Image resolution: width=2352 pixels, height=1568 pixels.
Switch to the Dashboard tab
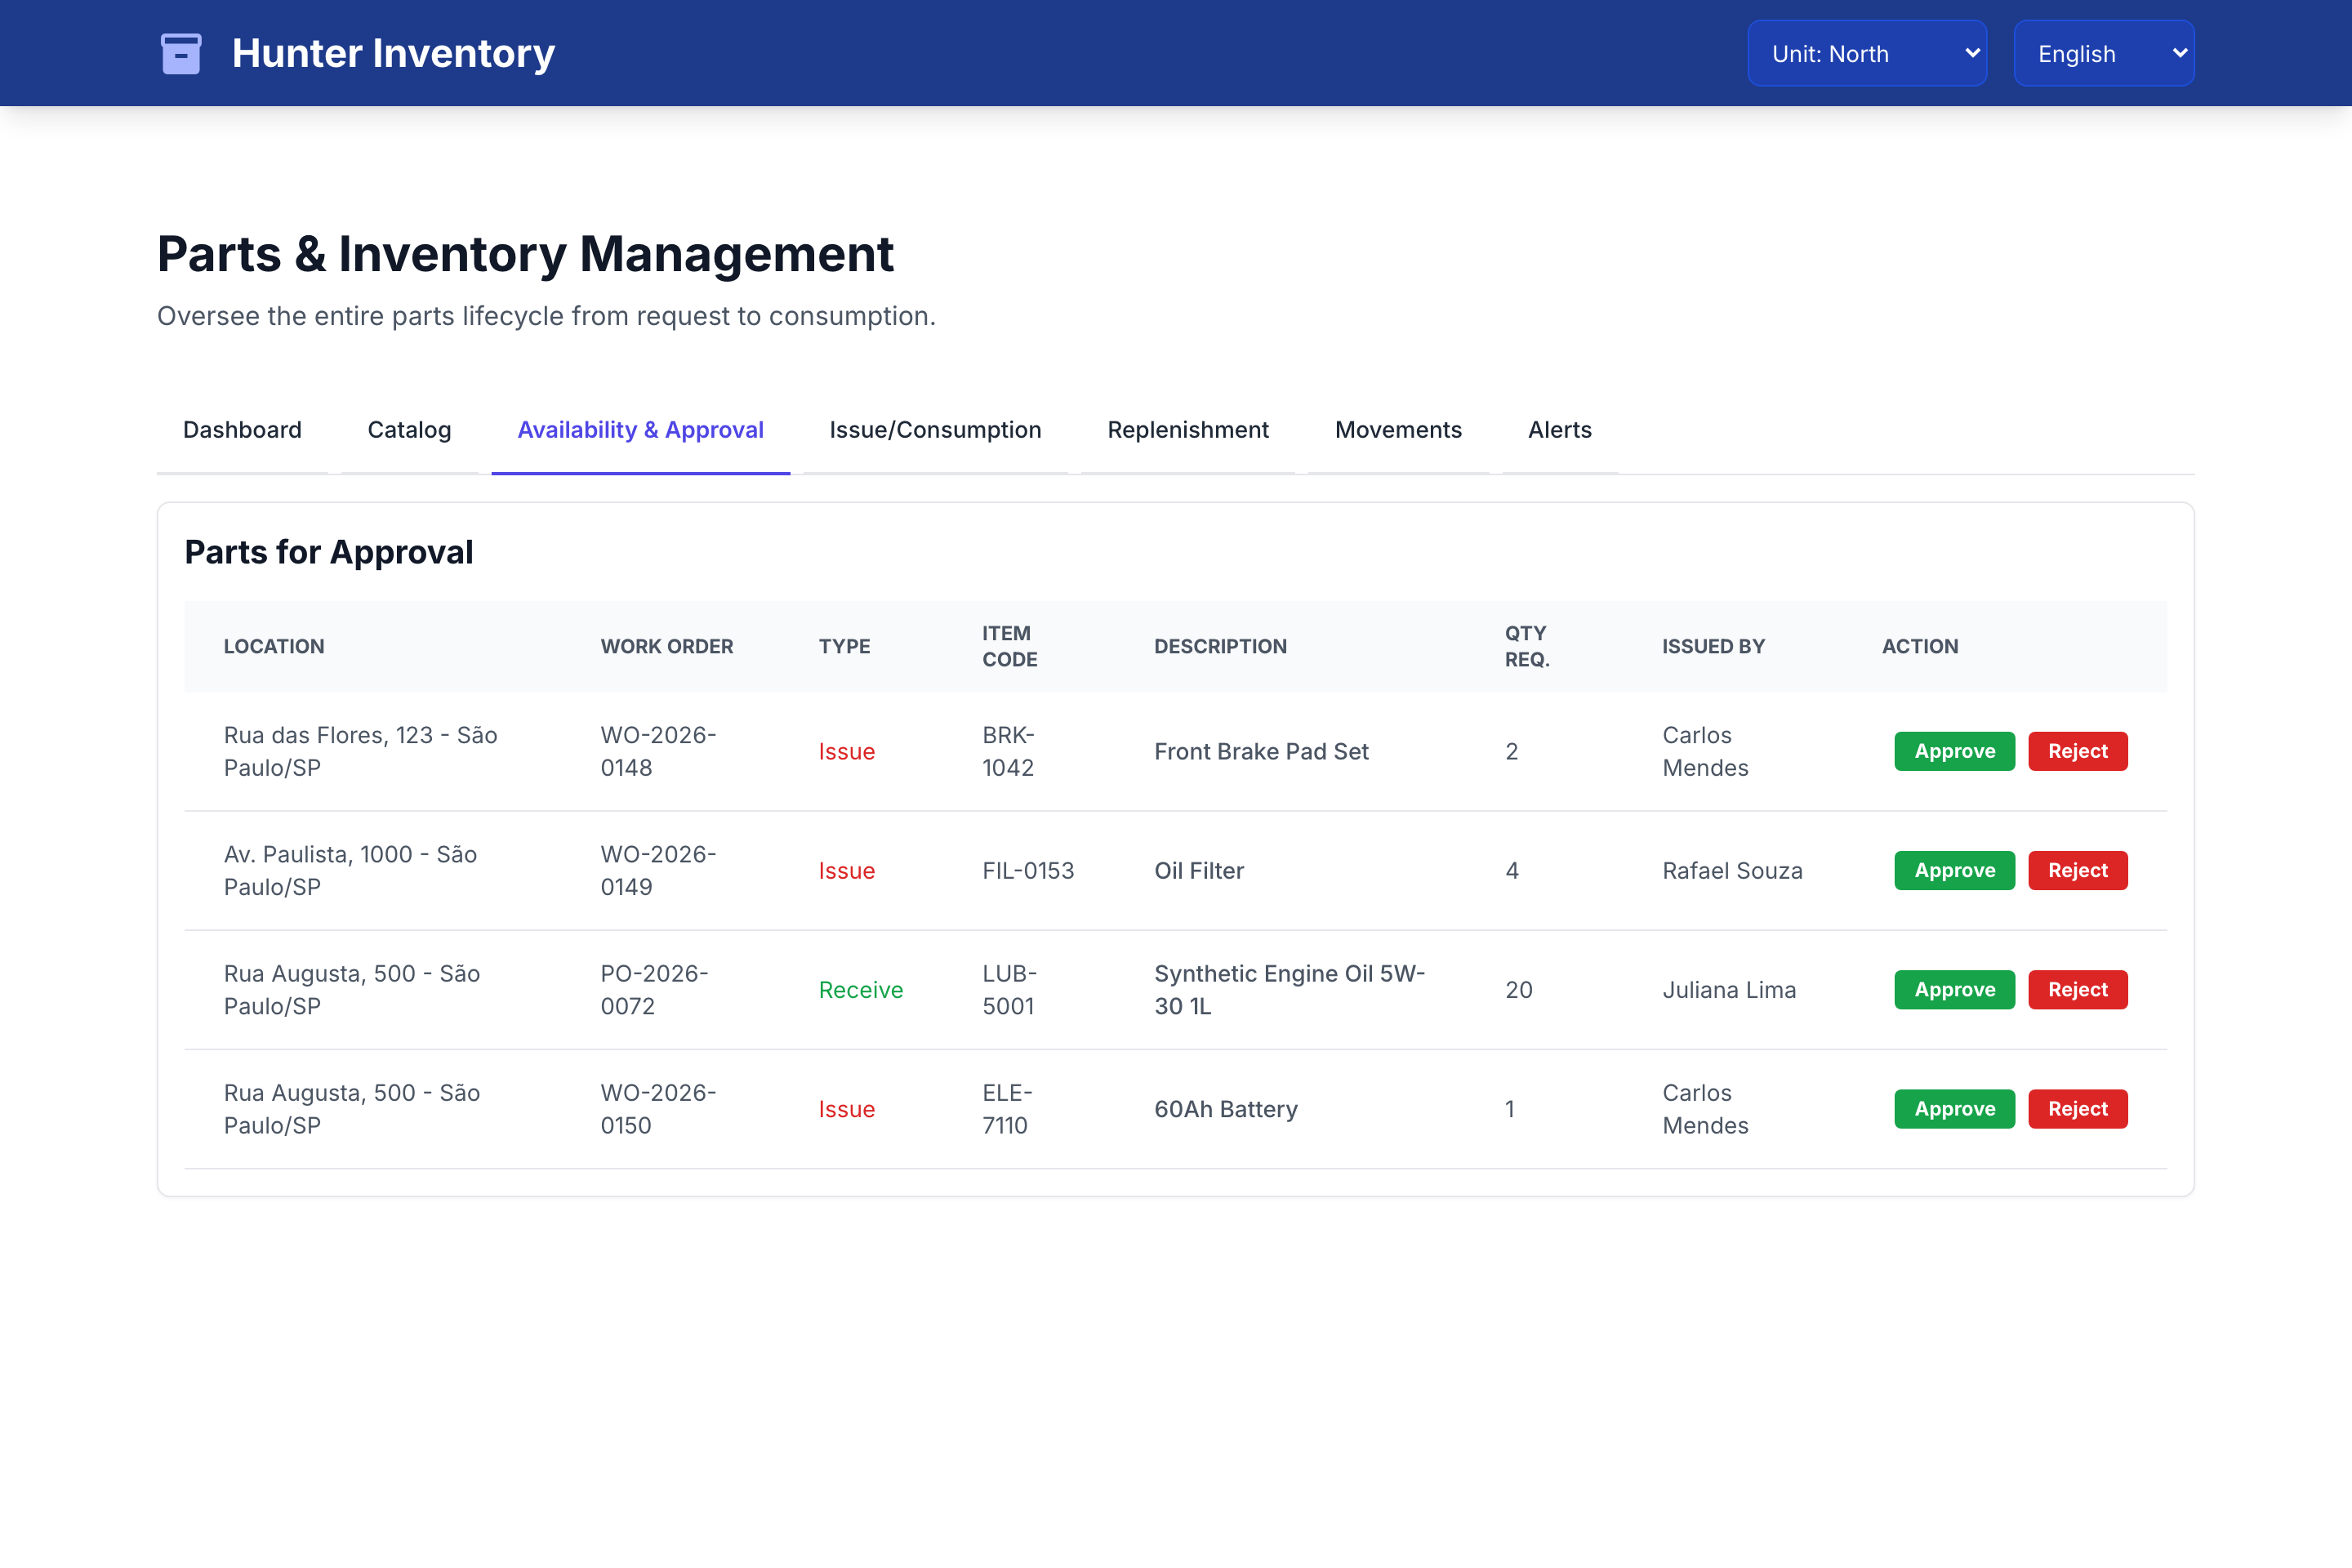click(x=242, y=430)
